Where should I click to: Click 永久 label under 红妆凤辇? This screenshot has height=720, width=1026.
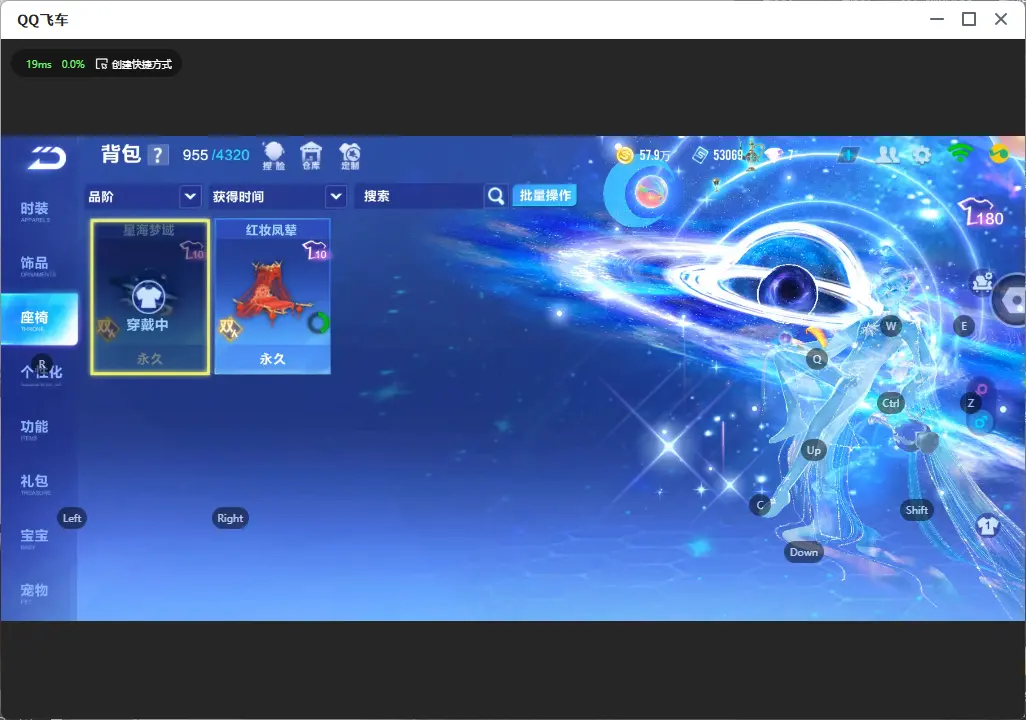coord(272,359)
